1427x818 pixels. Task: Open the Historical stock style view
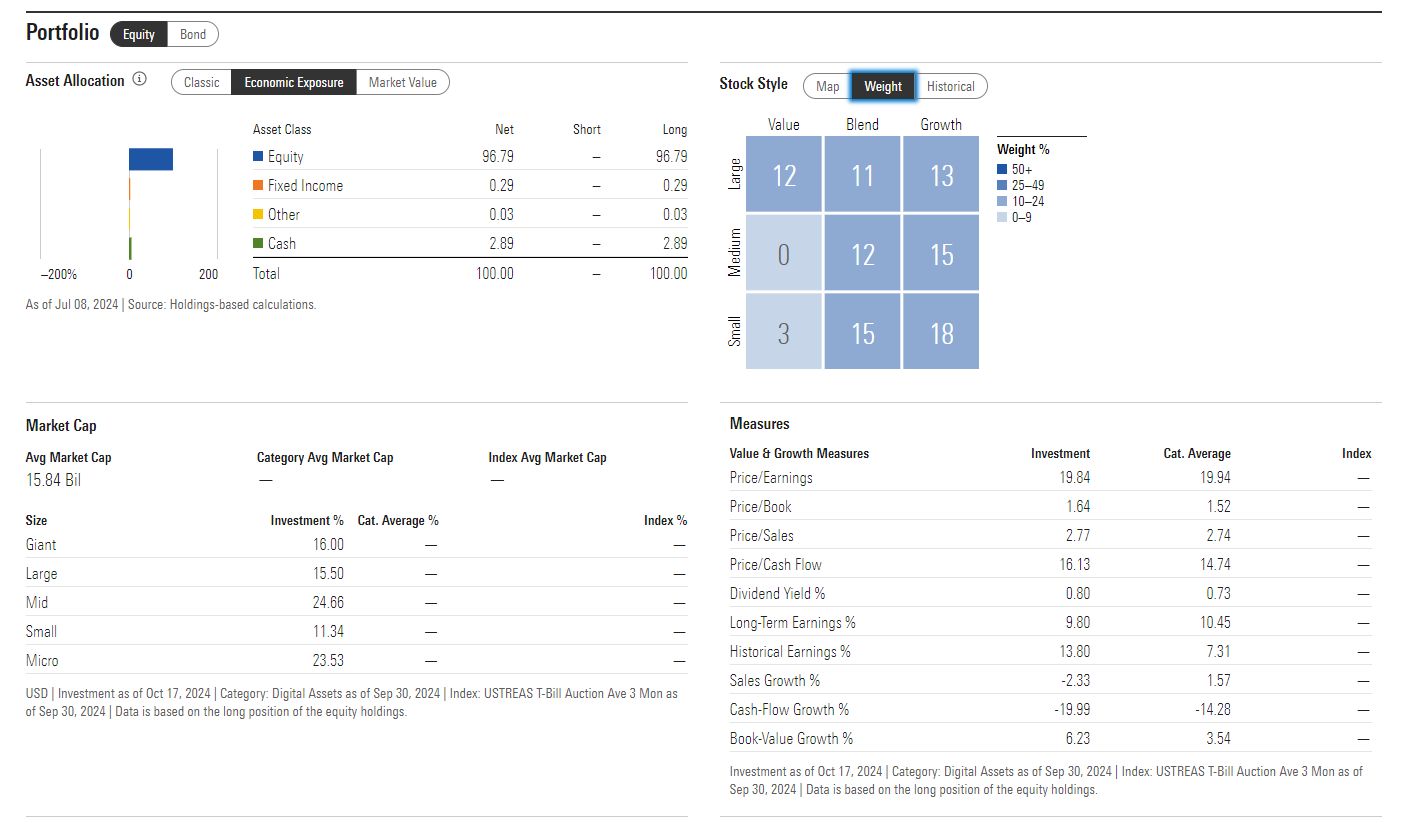950,86
